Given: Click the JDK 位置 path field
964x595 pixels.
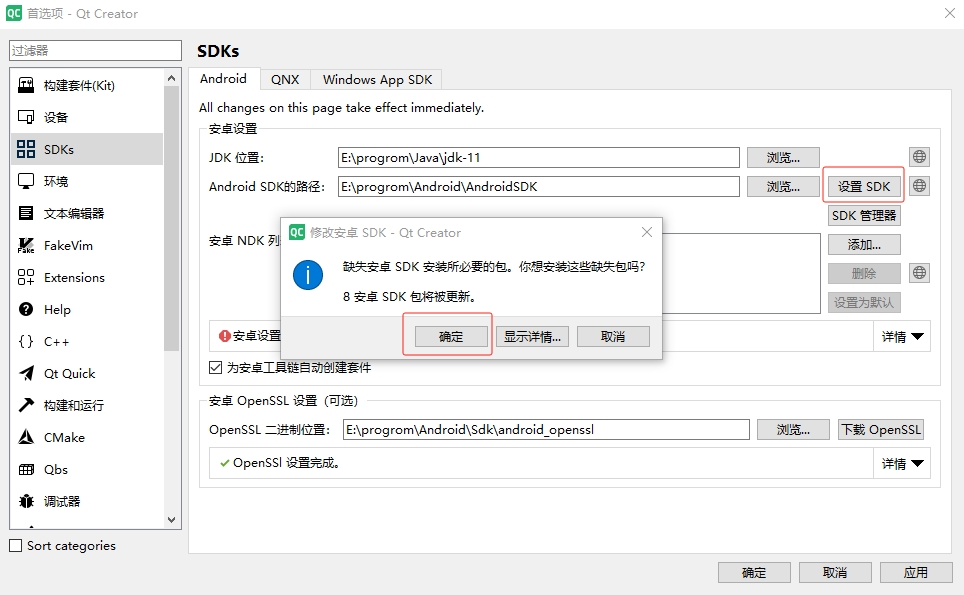Looking at the screenshot, I should (539, 157).
